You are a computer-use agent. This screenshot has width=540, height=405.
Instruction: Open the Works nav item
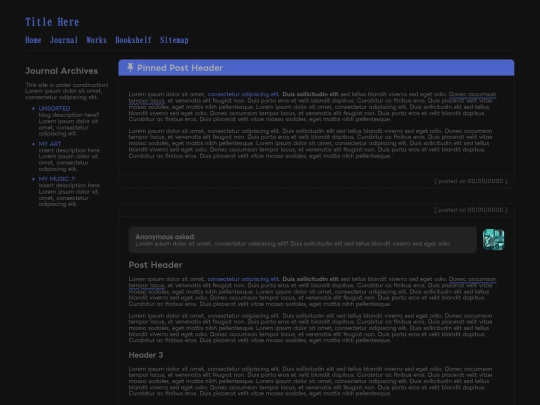tap(96, 40)
